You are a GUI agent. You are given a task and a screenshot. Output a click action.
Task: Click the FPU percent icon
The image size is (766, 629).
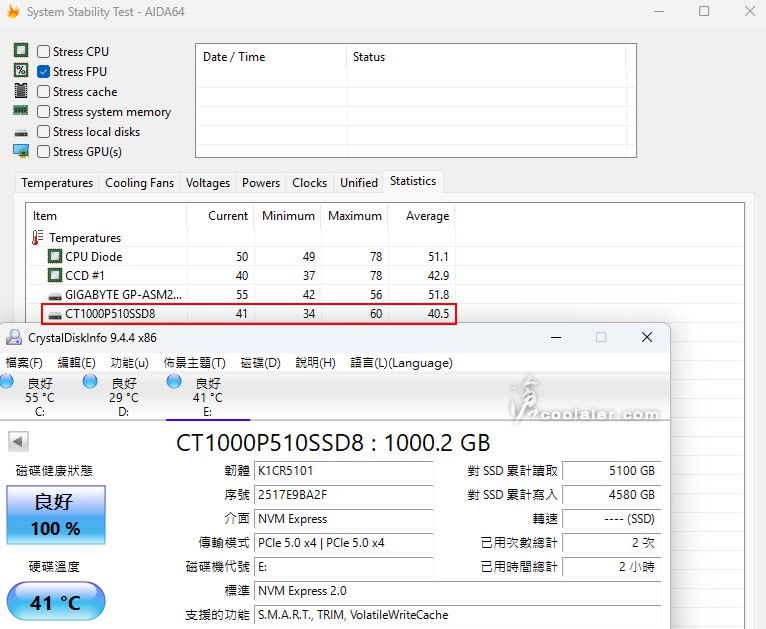(x=21, y=70)
